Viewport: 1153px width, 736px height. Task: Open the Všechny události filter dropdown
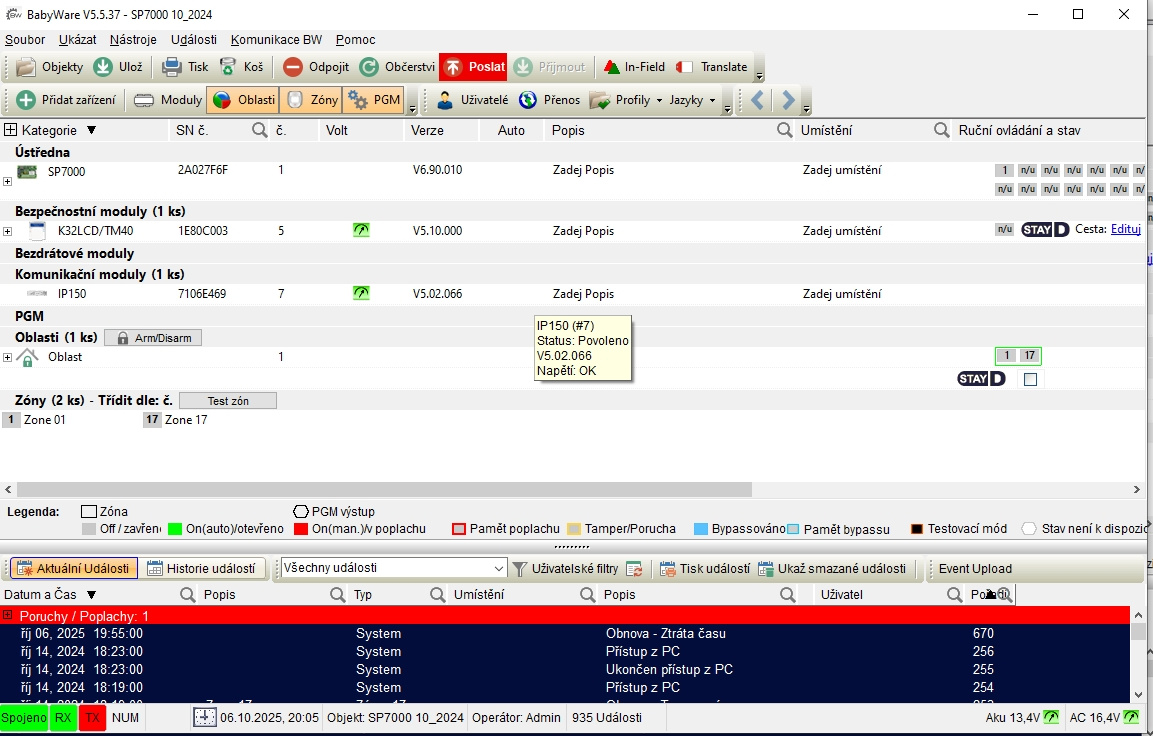499,568
